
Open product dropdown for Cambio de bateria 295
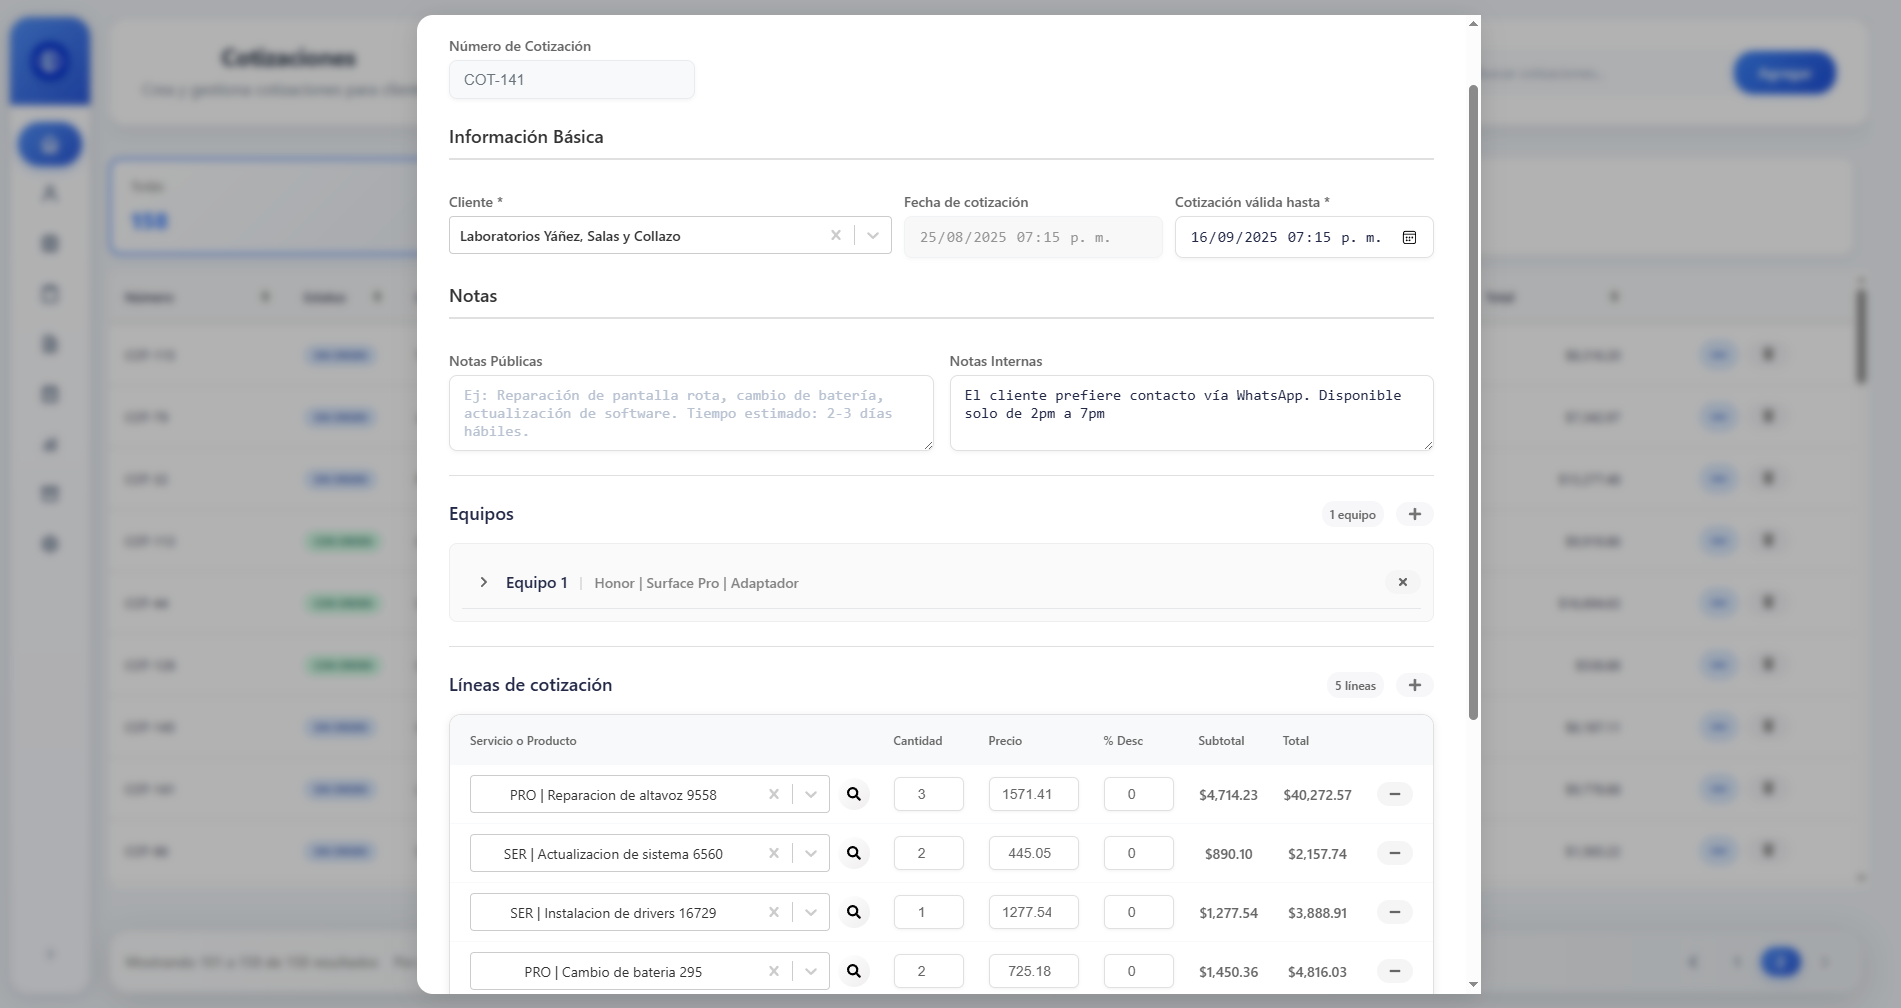point(811,971)
